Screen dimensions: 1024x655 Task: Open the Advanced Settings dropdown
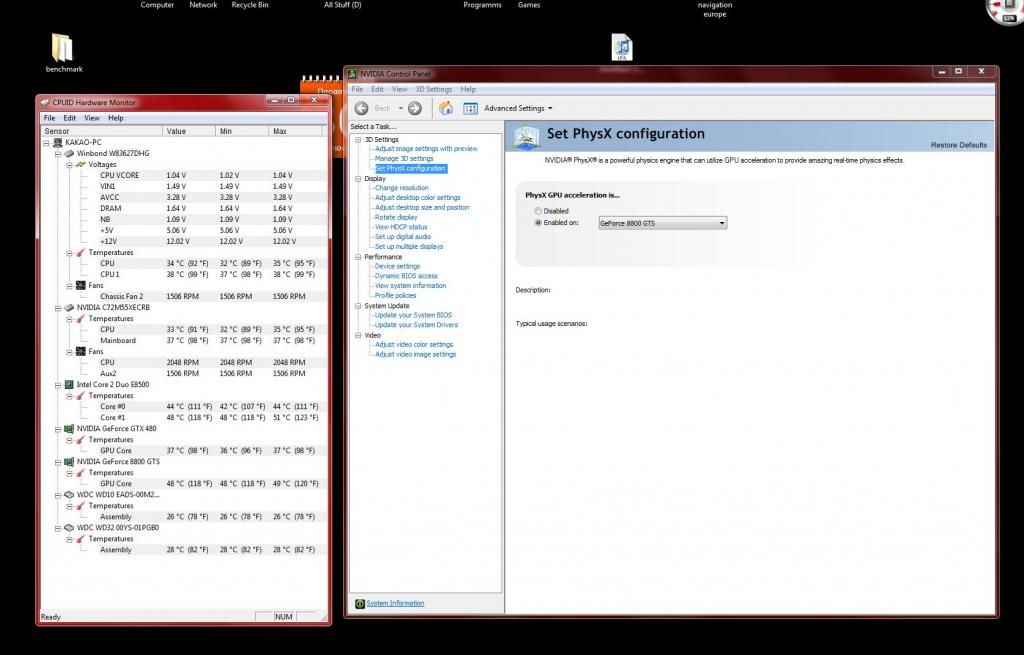(x=519, y=108)
